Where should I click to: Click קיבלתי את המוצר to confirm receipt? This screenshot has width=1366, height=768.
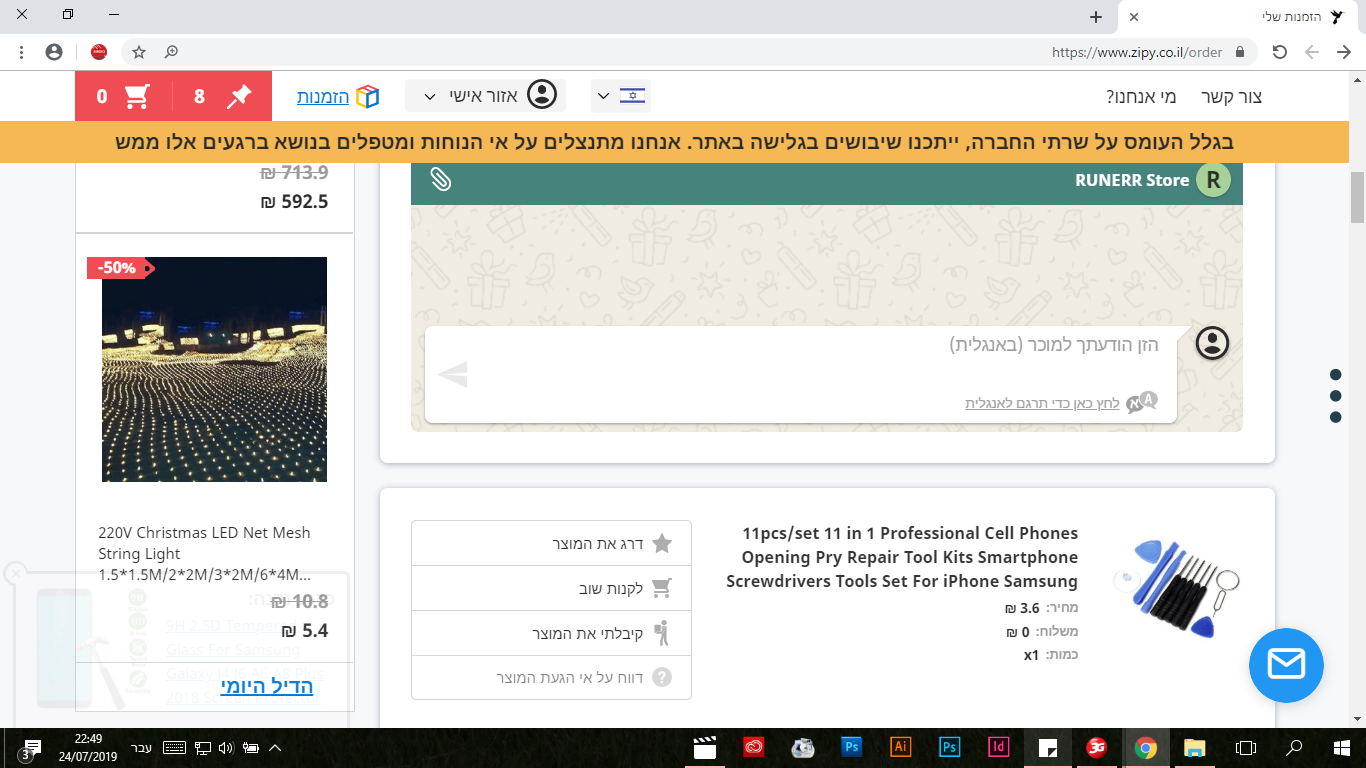click(x=551, y=633)
